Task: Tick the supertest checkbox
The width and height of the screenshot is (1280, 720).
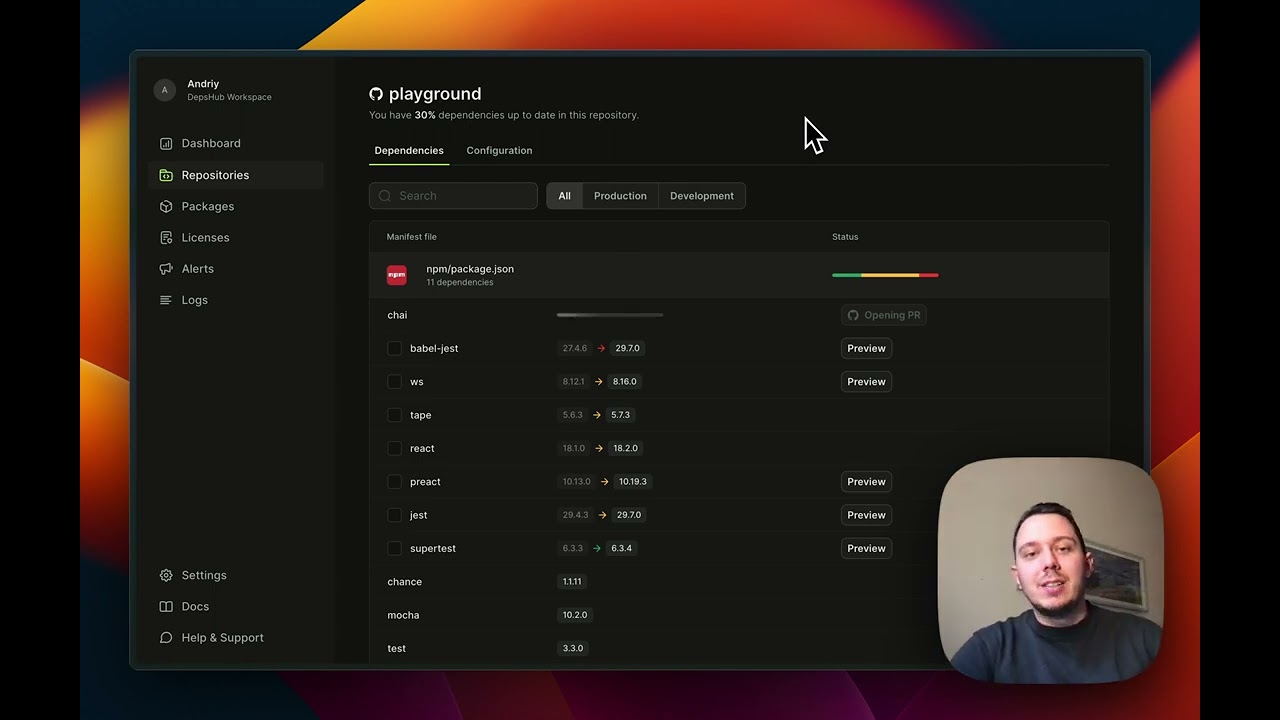Action: [394, 548]
